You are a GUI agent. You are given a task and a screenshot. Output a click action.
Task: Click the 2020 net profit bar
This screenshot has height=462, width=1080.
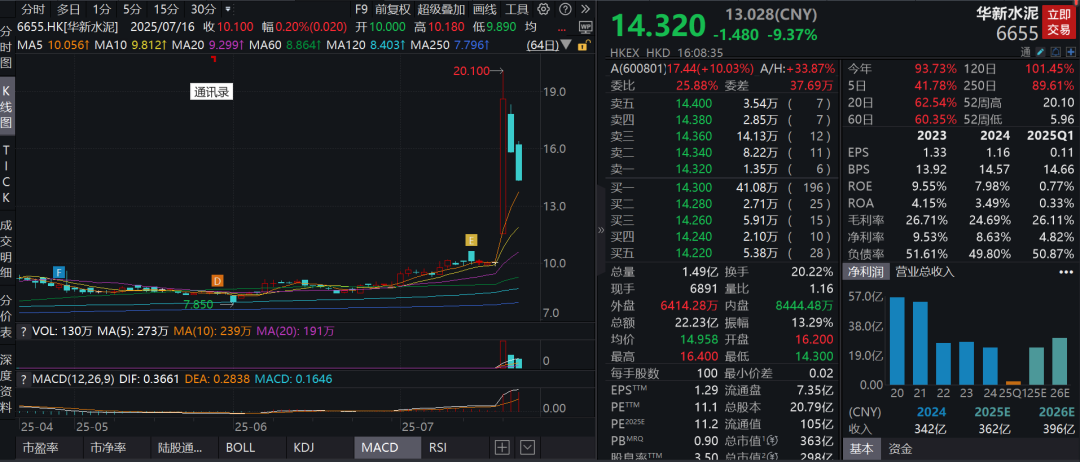tap(897, 341)
